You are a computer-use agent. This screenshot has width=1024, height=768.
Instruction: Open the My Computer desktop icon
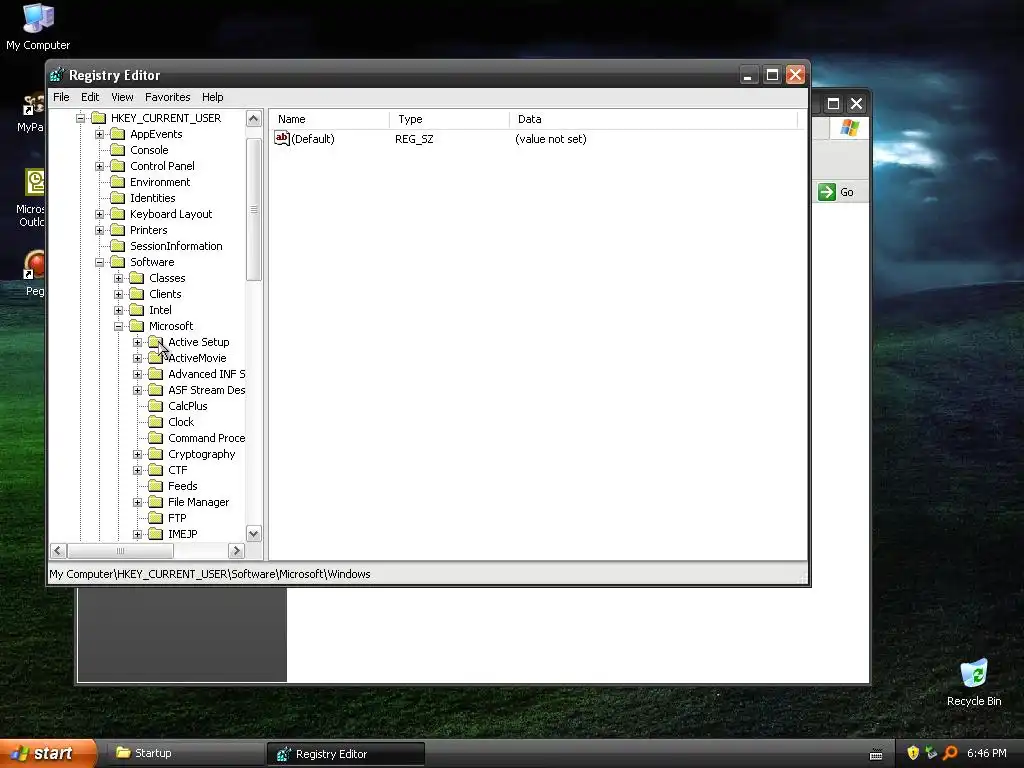click(x=38, y=26)
